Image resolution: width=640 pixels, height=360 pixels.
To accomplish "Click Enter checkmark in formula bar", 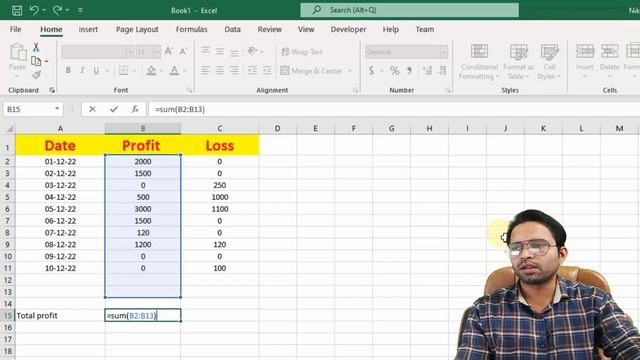I will [x=114, y=109].
